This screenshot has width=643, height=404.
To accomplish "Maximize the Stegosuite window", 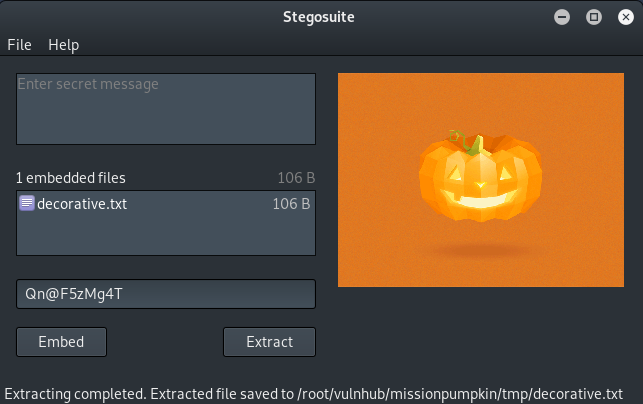I will (594, 17).
